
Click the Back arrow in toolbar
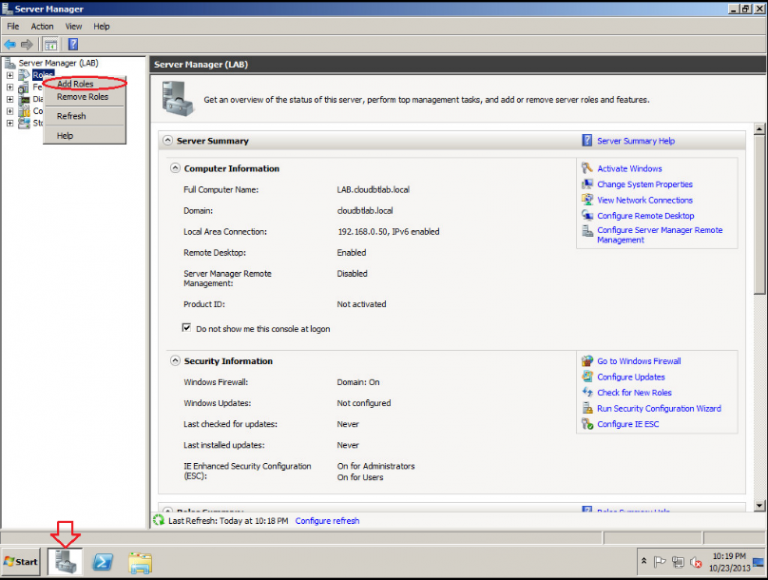(10, 45)
